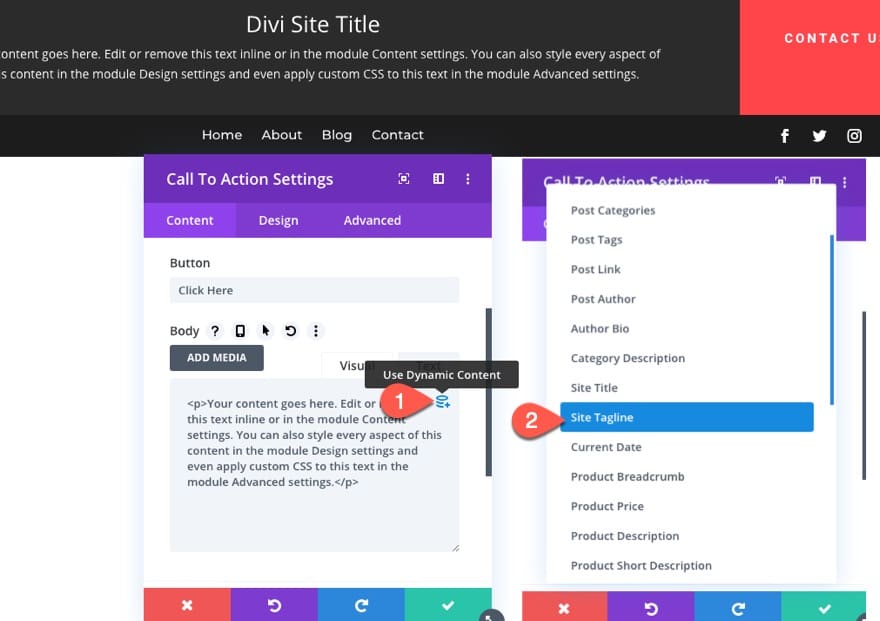Select the Body responsive phone icon
This screenshot has width=880, height=621.
[x=240, y=331]
